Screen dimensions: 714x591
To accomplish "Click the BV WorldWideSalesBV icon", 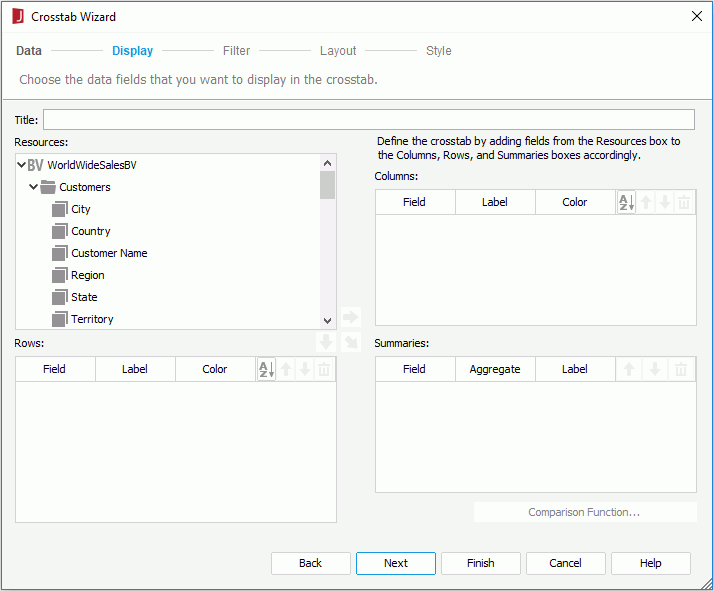I will pos(36,165).
